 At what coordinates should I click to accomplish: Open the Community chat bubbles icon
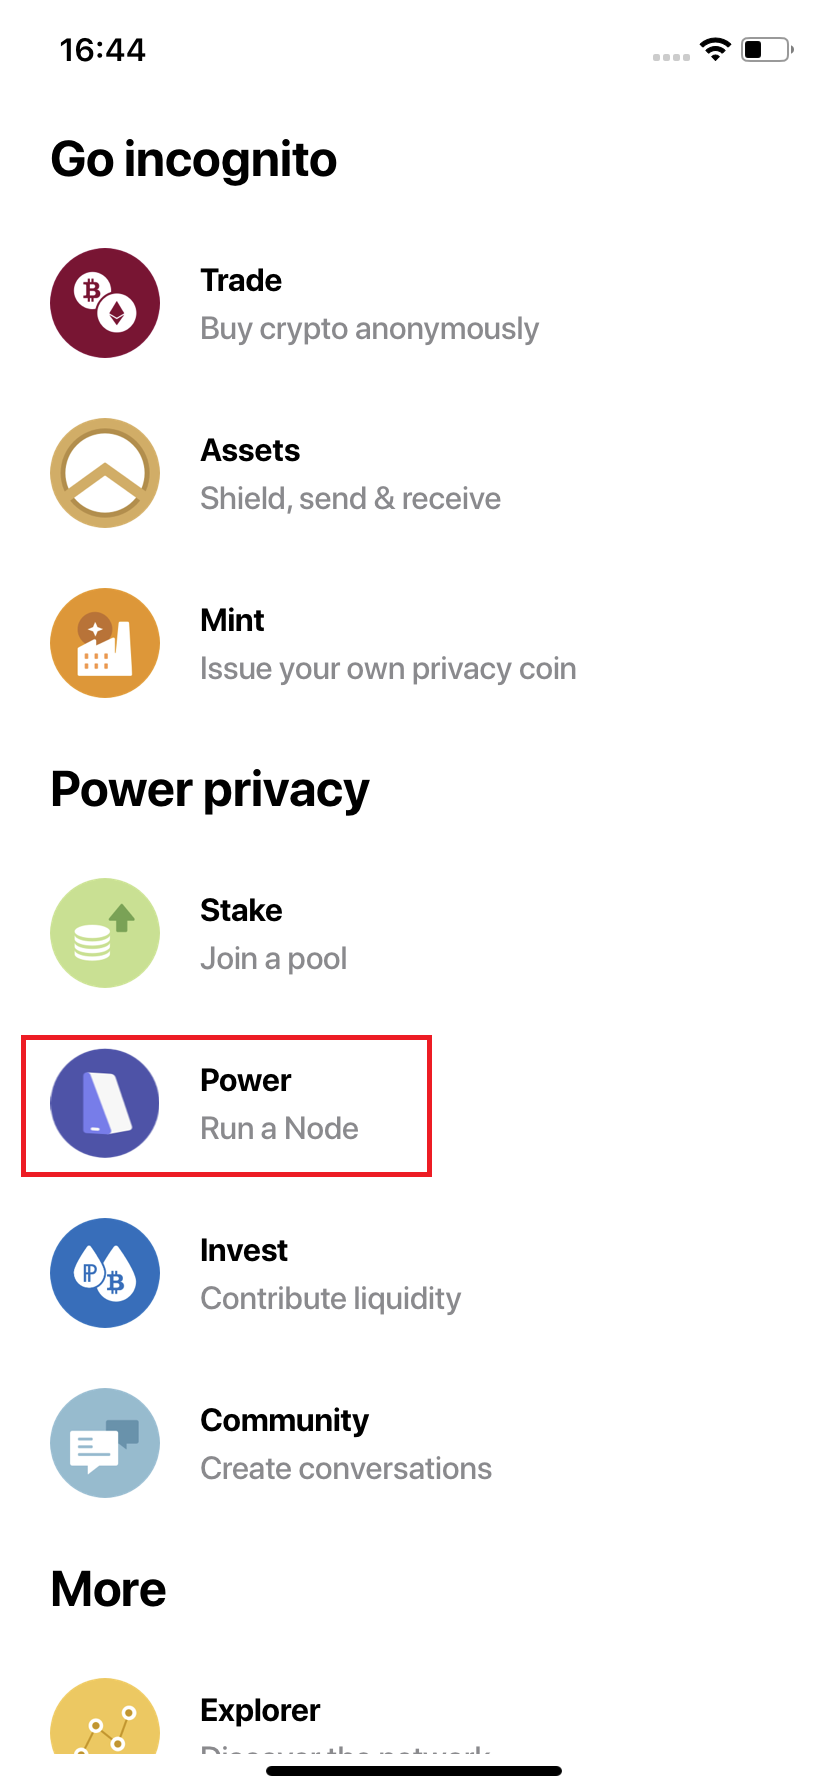(105, 1443)
